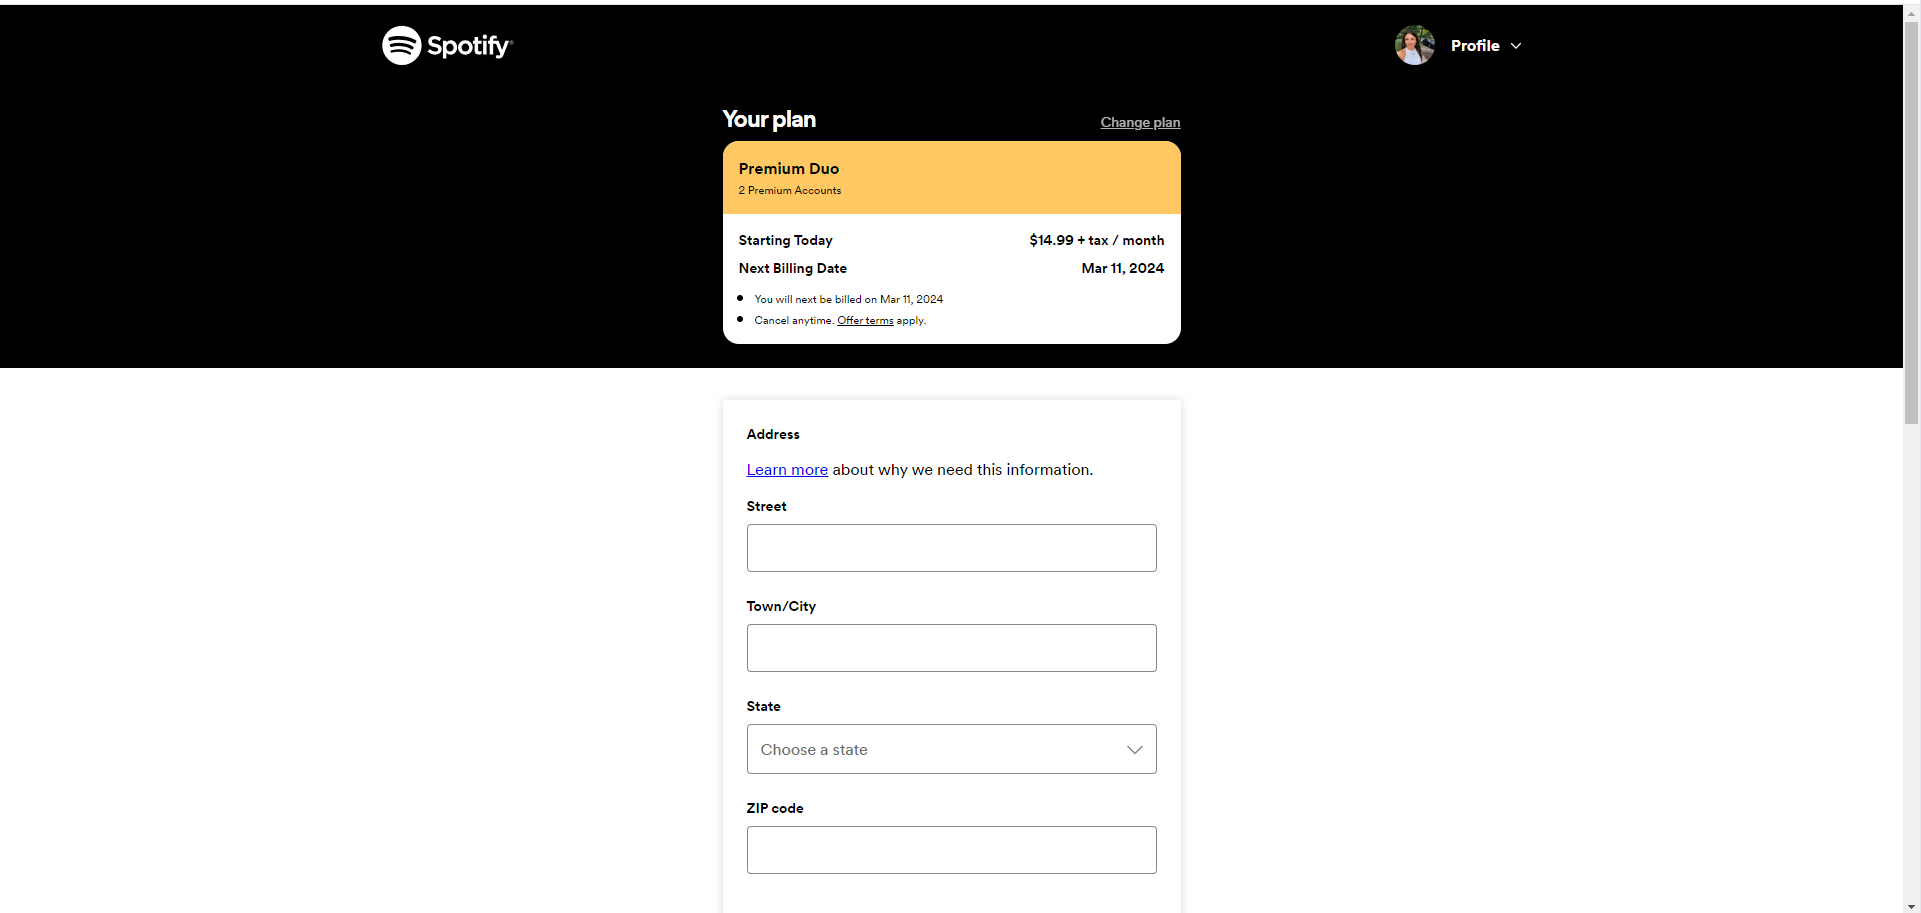Screen dimensions: 1921x913
Task: Click the Starting Today price text
Action: (x=1096, y=240)
